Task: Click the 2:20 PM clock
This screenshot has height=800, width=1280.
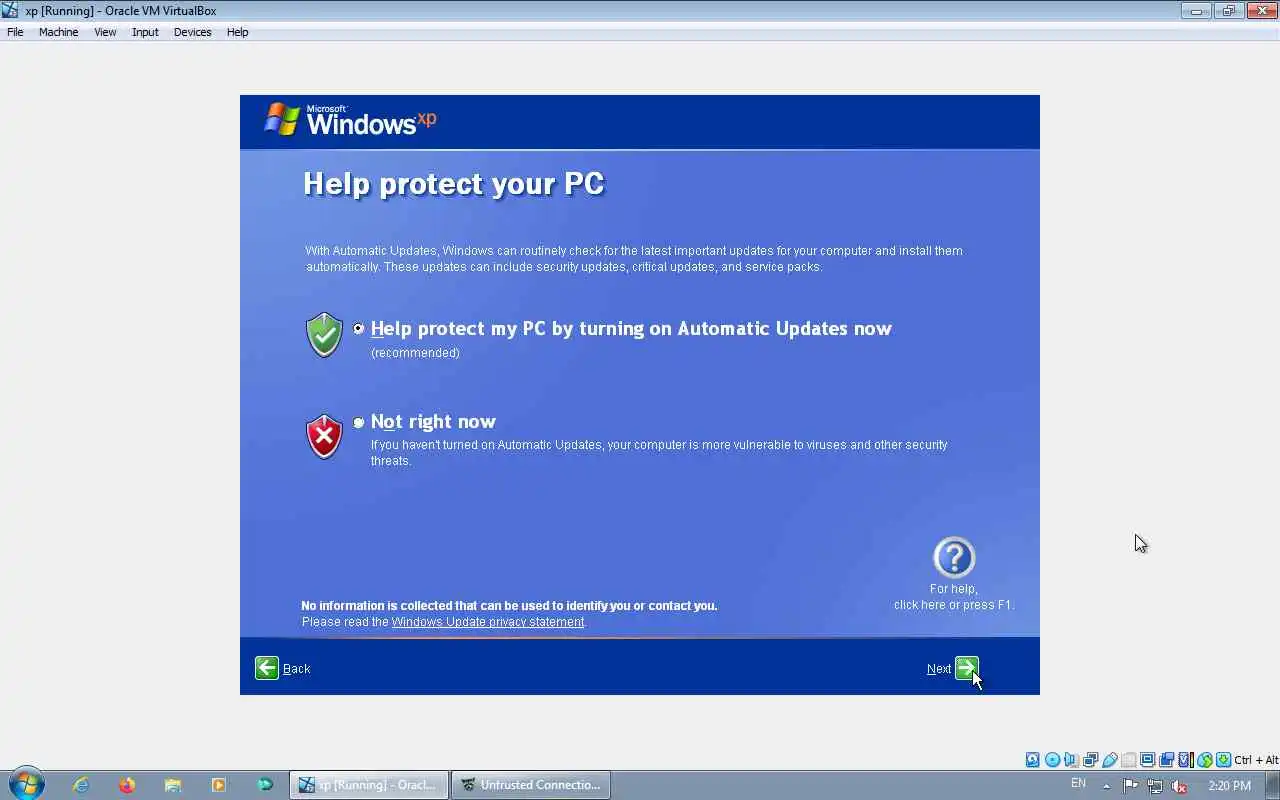Action: [1229, 786]
